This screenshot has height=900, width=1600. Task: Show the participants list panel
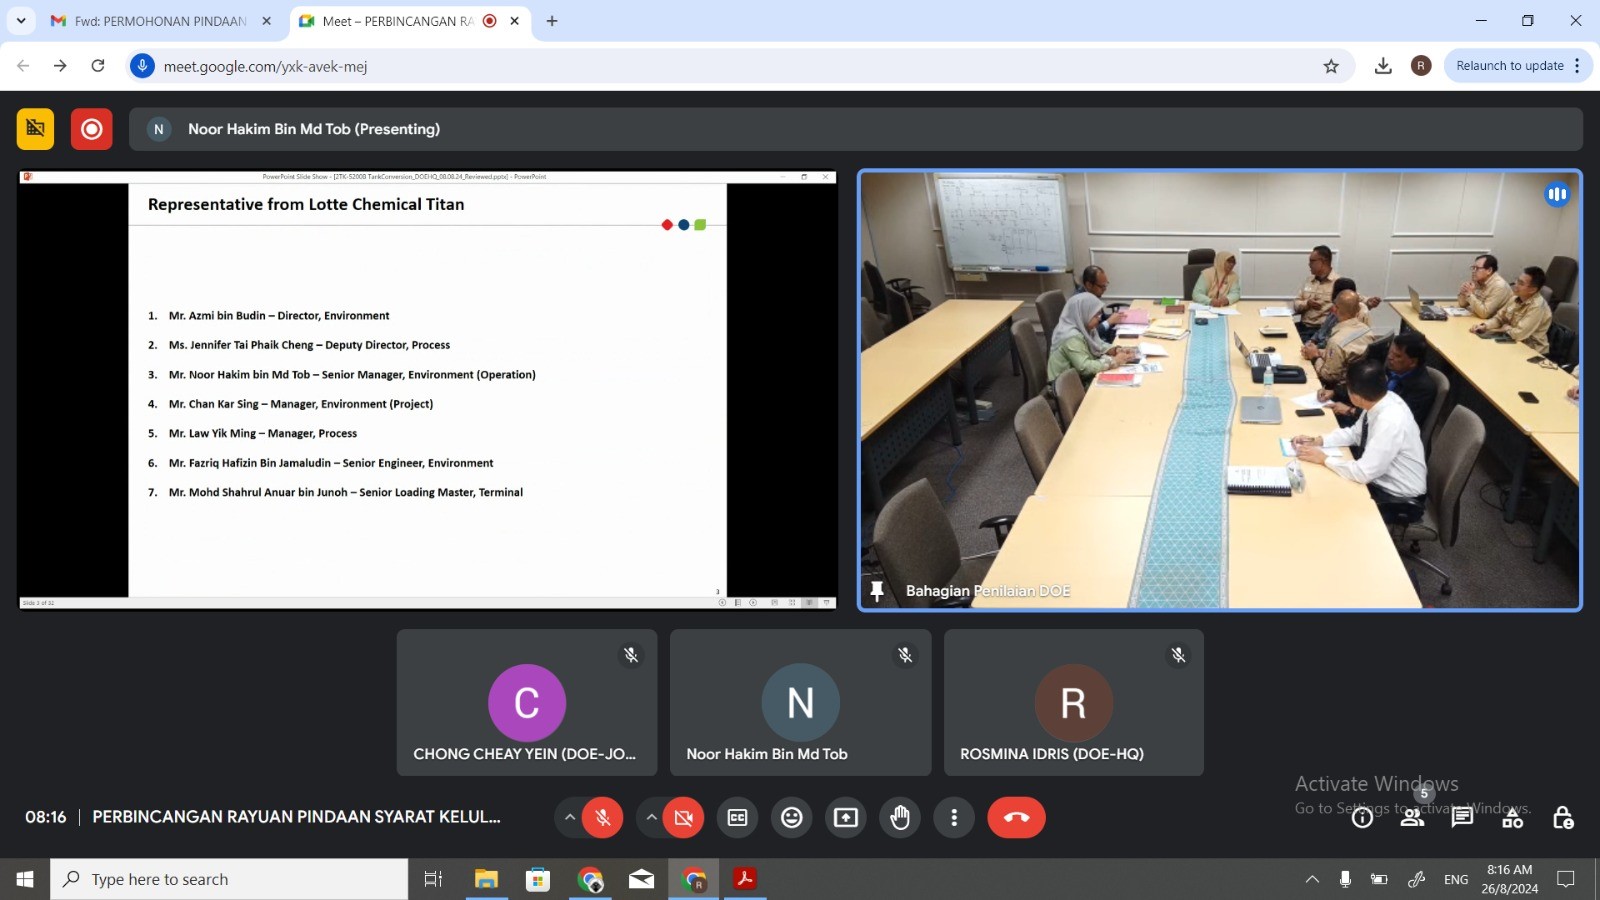tap(1412, 818)
